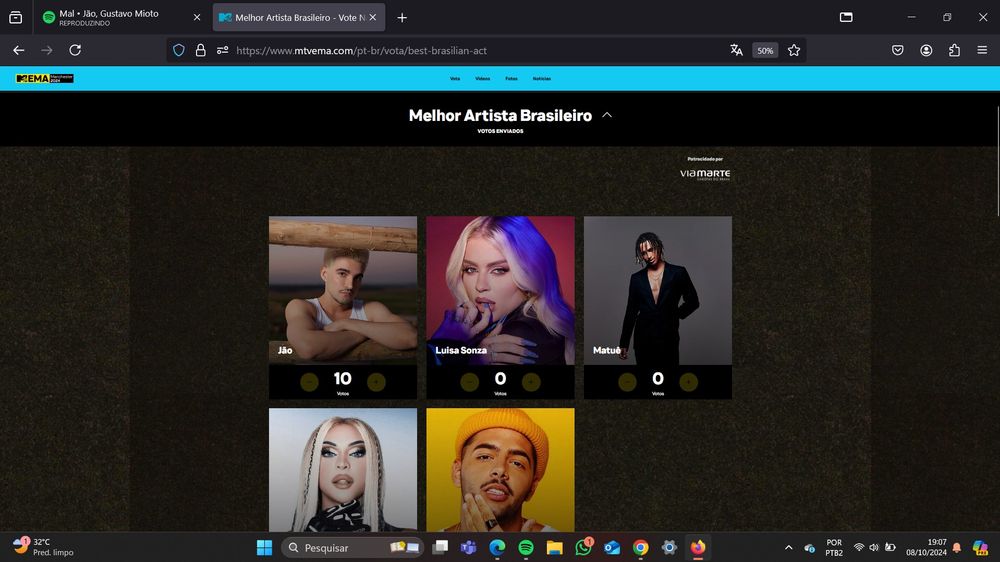Open site permissions icon in address bar

tap(223, 50)
